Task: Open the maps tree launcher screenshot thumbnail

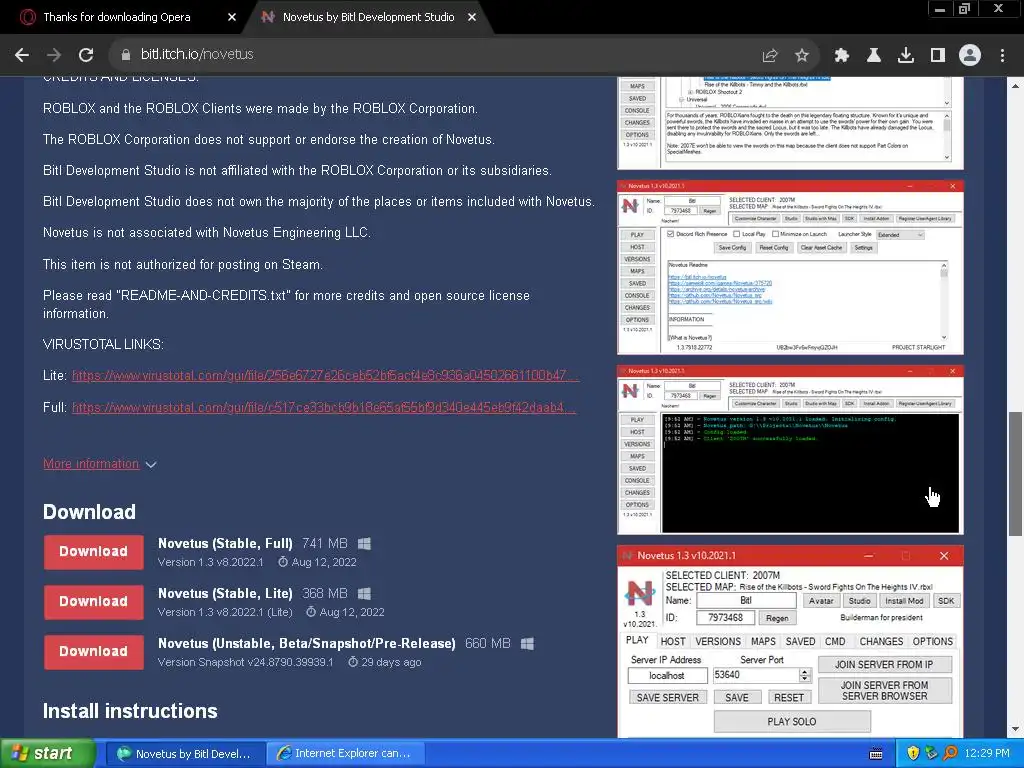Action: coord(790,122)
